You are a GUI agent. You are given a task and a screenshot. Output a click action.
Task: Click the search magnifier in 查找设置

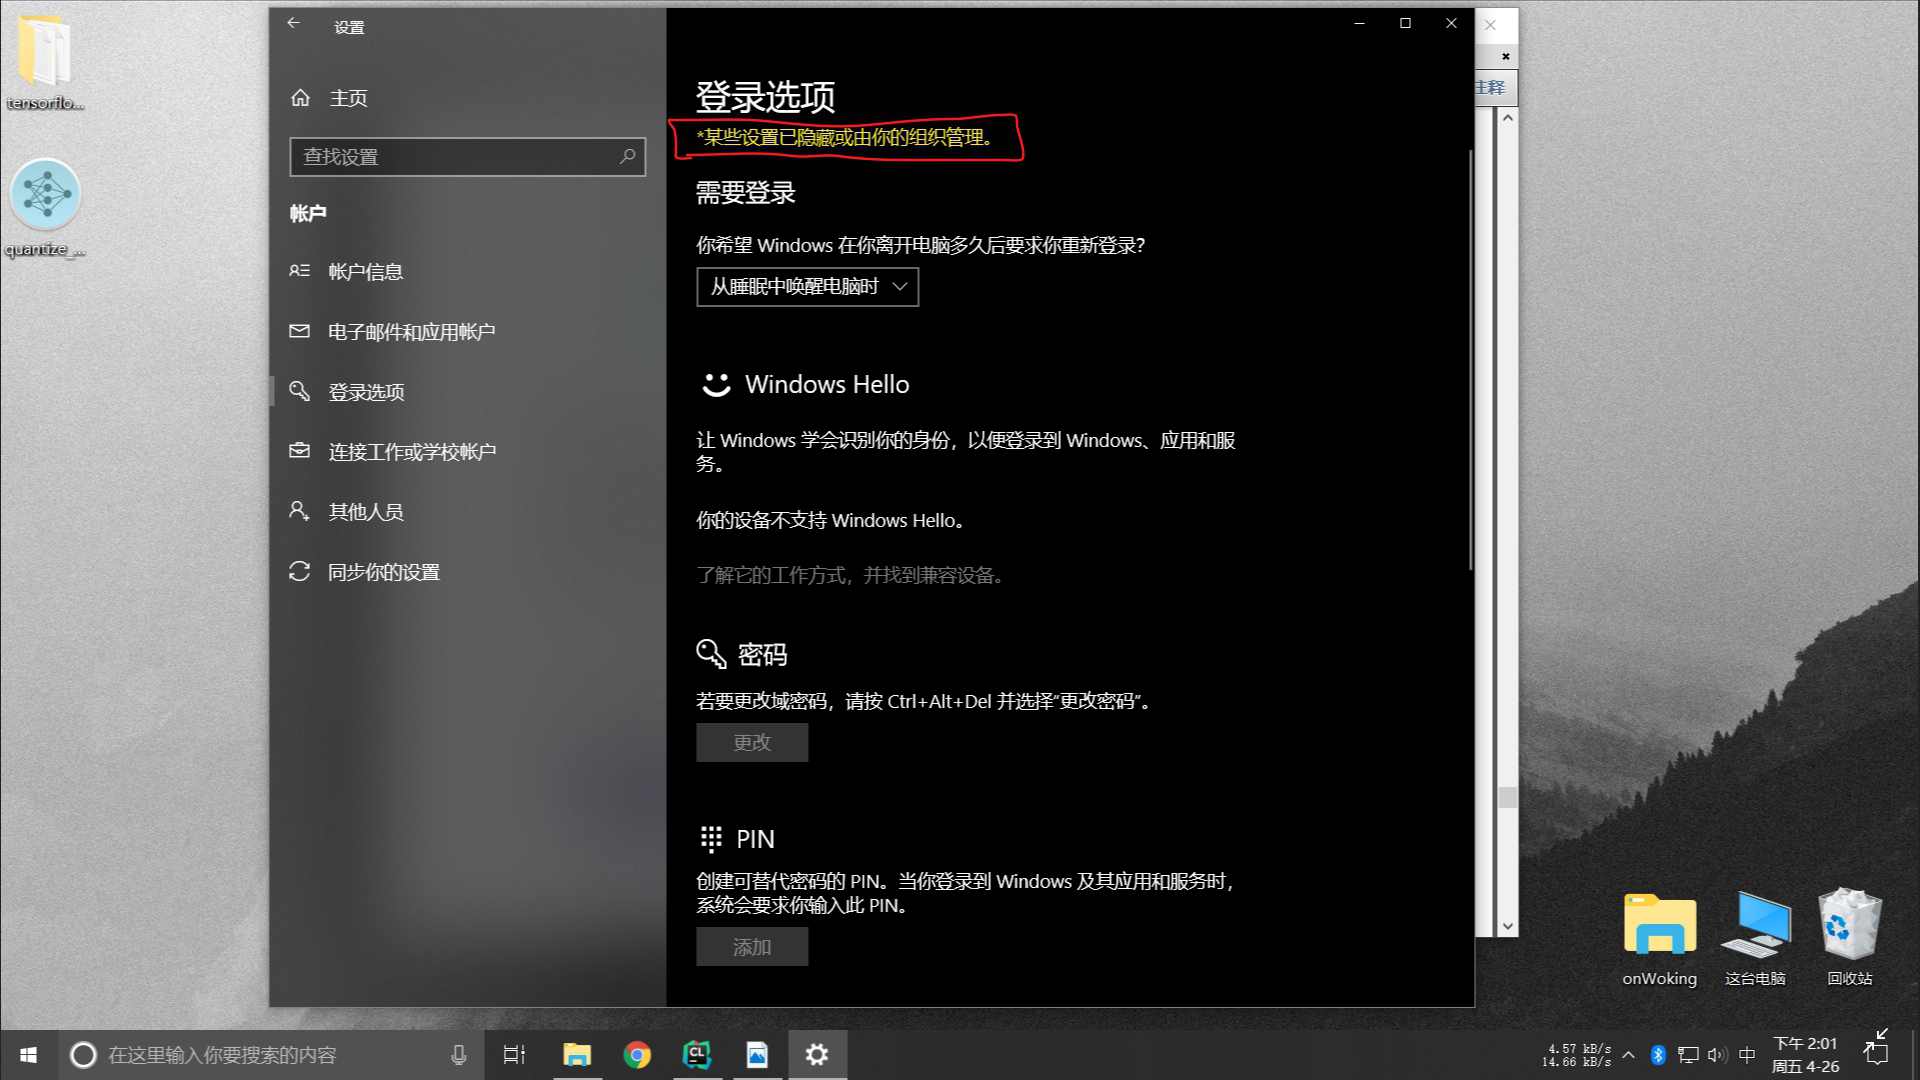[x=627, y=156]
